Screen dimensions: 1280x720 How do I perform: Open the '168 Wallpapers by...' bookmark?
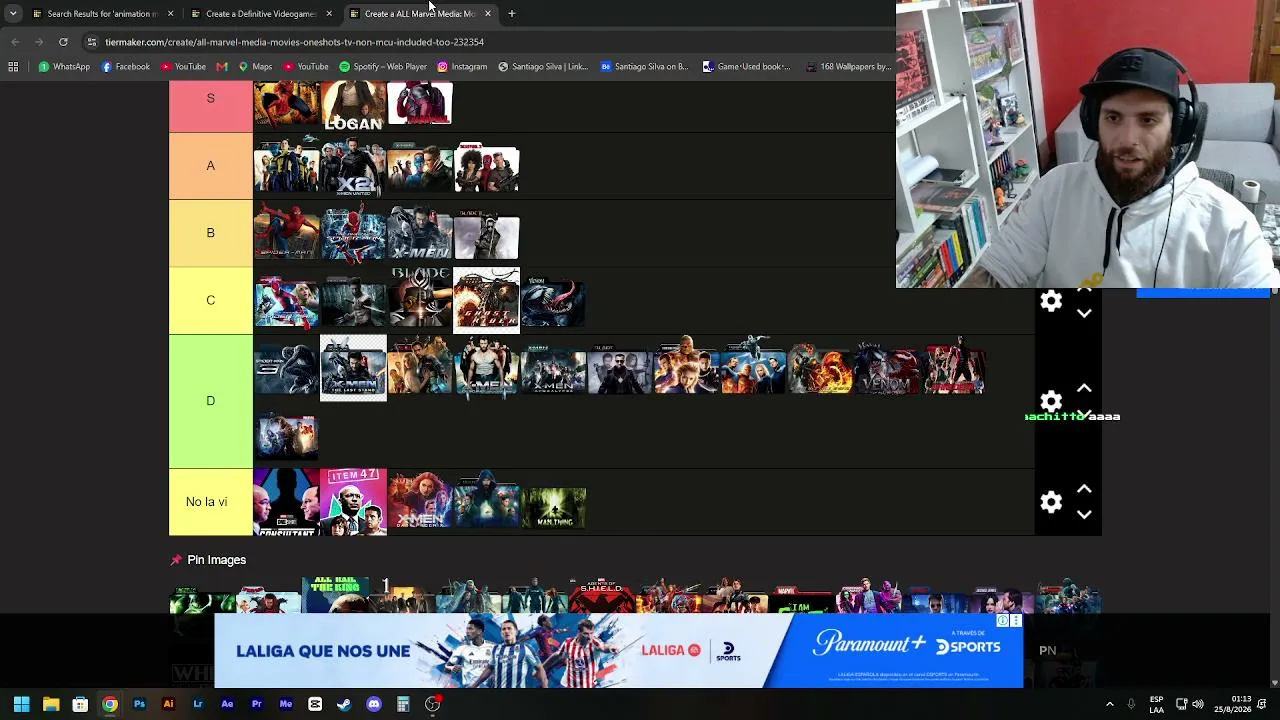click(x=847, y=67)
